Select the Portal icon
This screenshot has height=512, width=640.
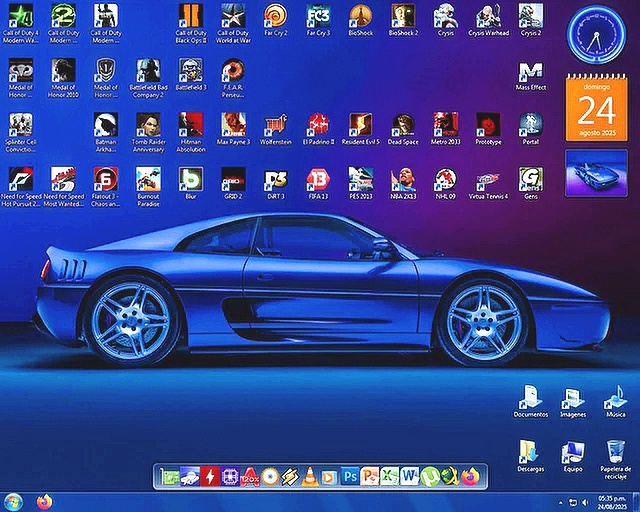click(x=531, y=129)
